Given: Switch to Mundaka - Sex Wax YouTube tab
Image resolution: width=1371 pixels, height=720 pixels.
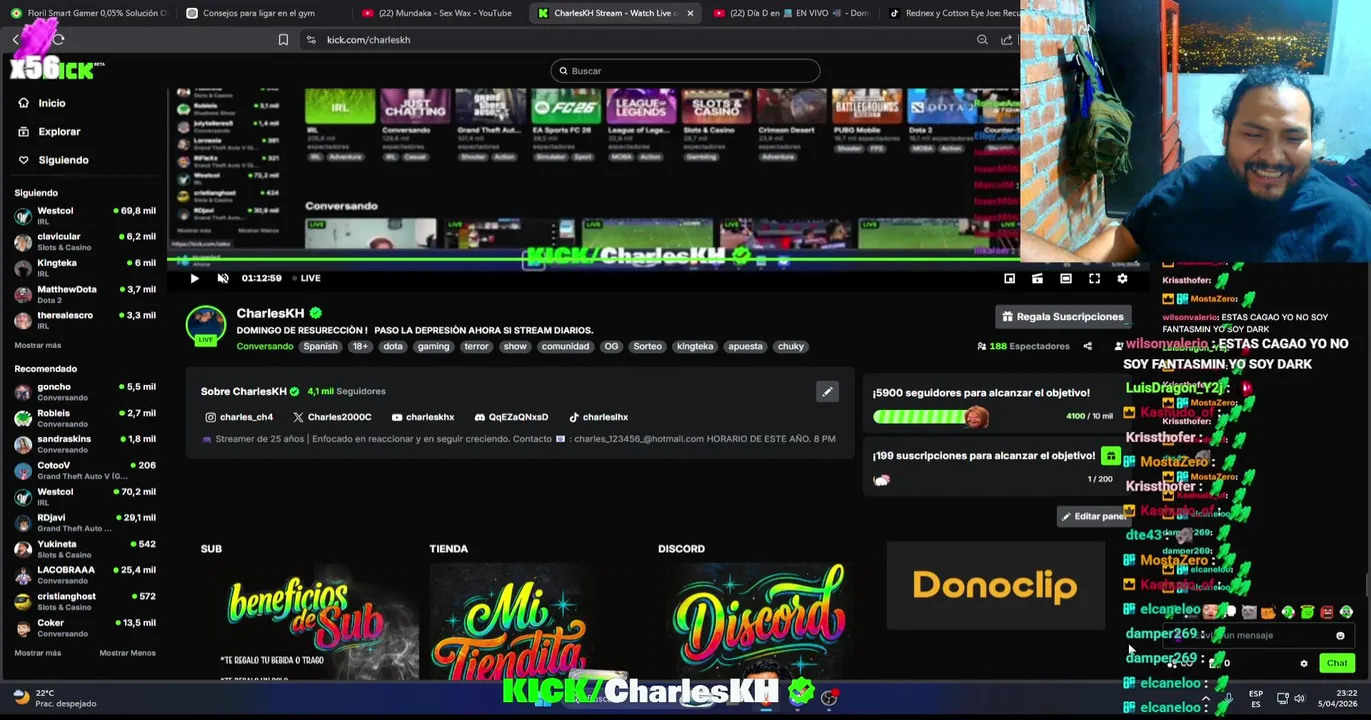Looking at the screenshot, I should click(438, 13).
